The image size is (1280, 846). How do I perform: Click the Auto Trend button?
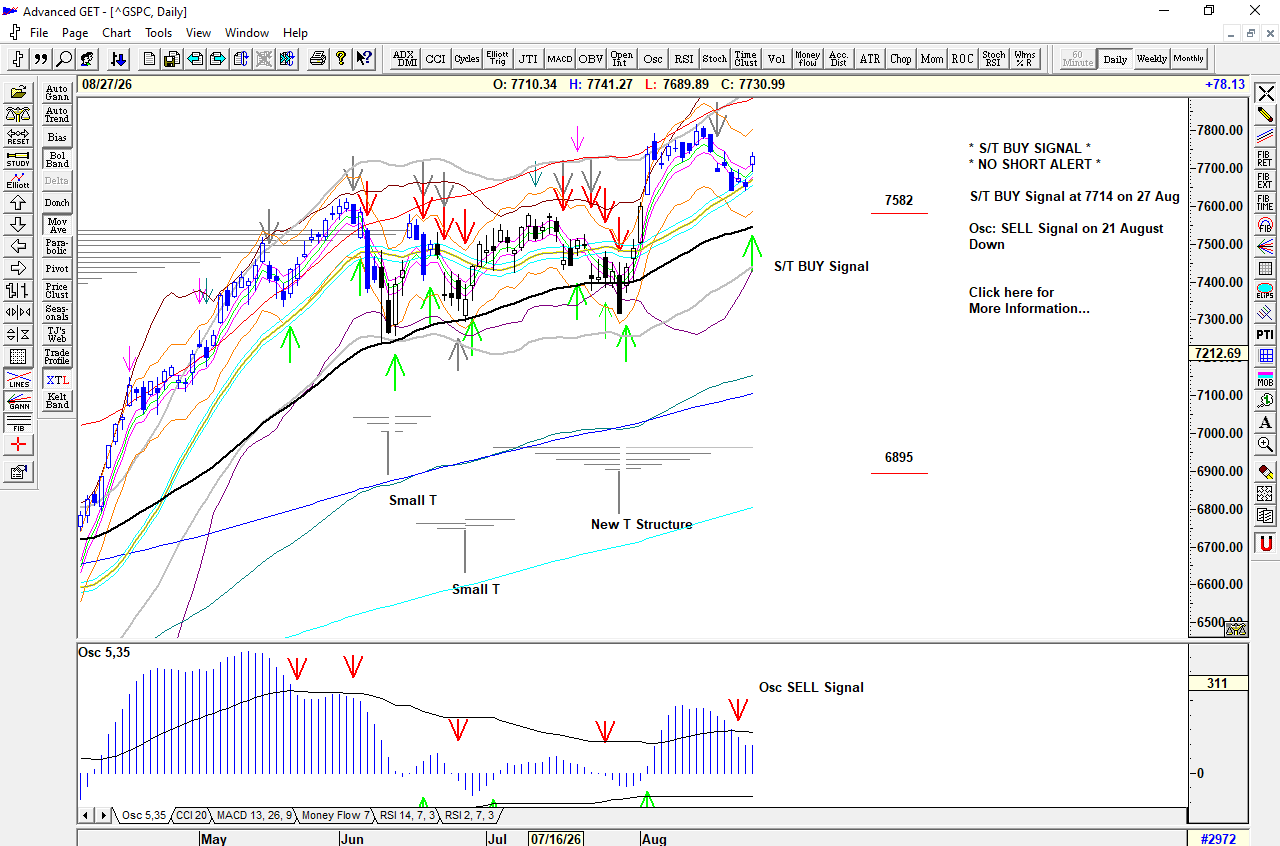57,116
